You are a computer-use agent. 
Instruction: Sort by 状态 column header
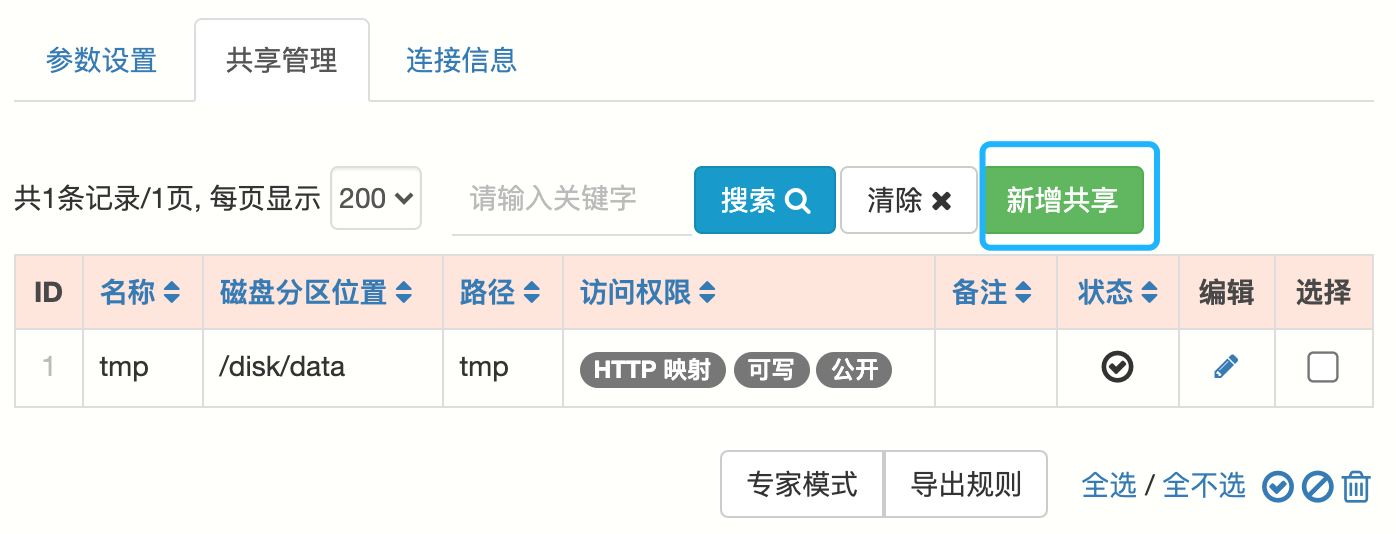point(1117,293)
